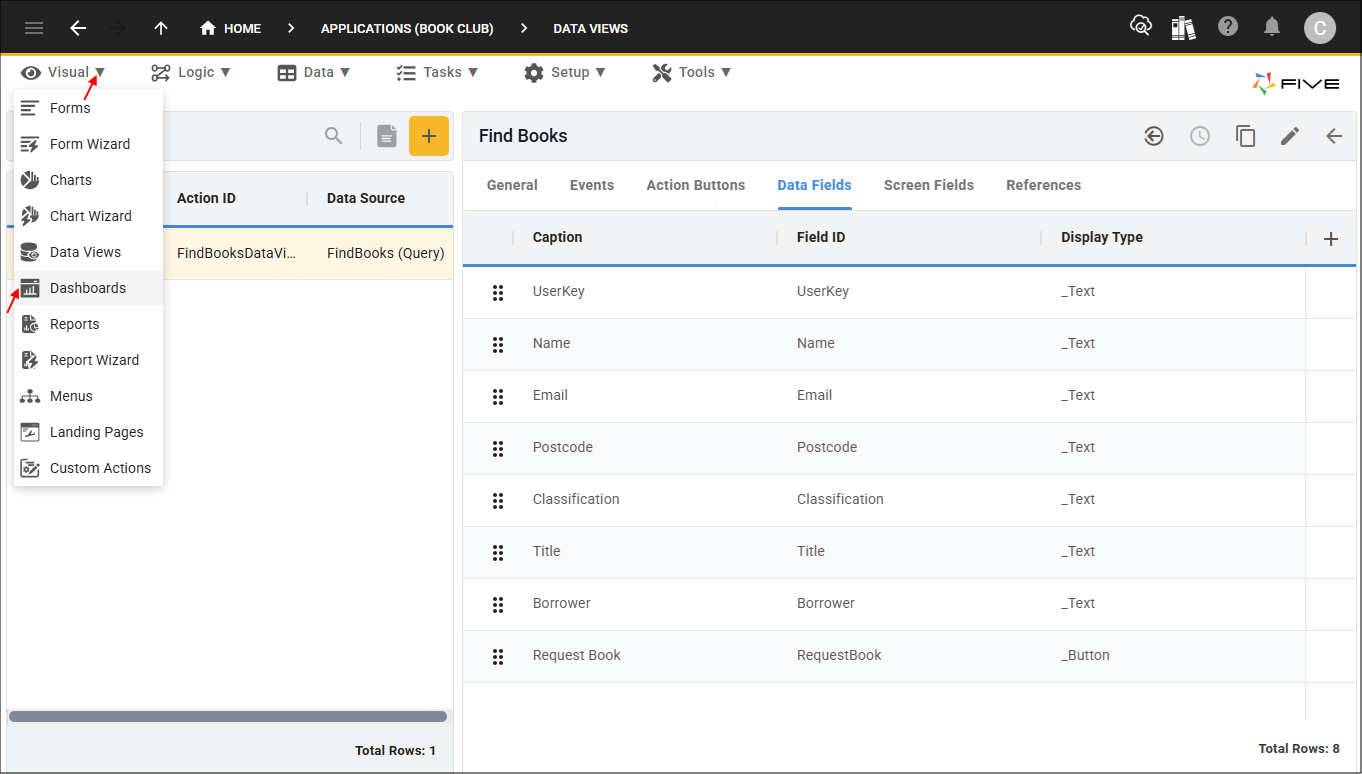This screenshot has height=774, width=1362.
Task: Open the history clock icon
Action: tap(1199, 135)
